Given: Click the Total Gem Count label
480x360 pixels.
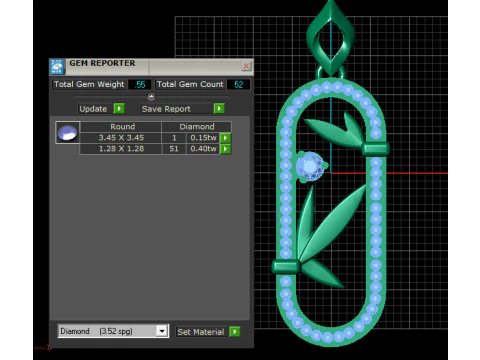Looking at the screenshot, I should 190,84.
